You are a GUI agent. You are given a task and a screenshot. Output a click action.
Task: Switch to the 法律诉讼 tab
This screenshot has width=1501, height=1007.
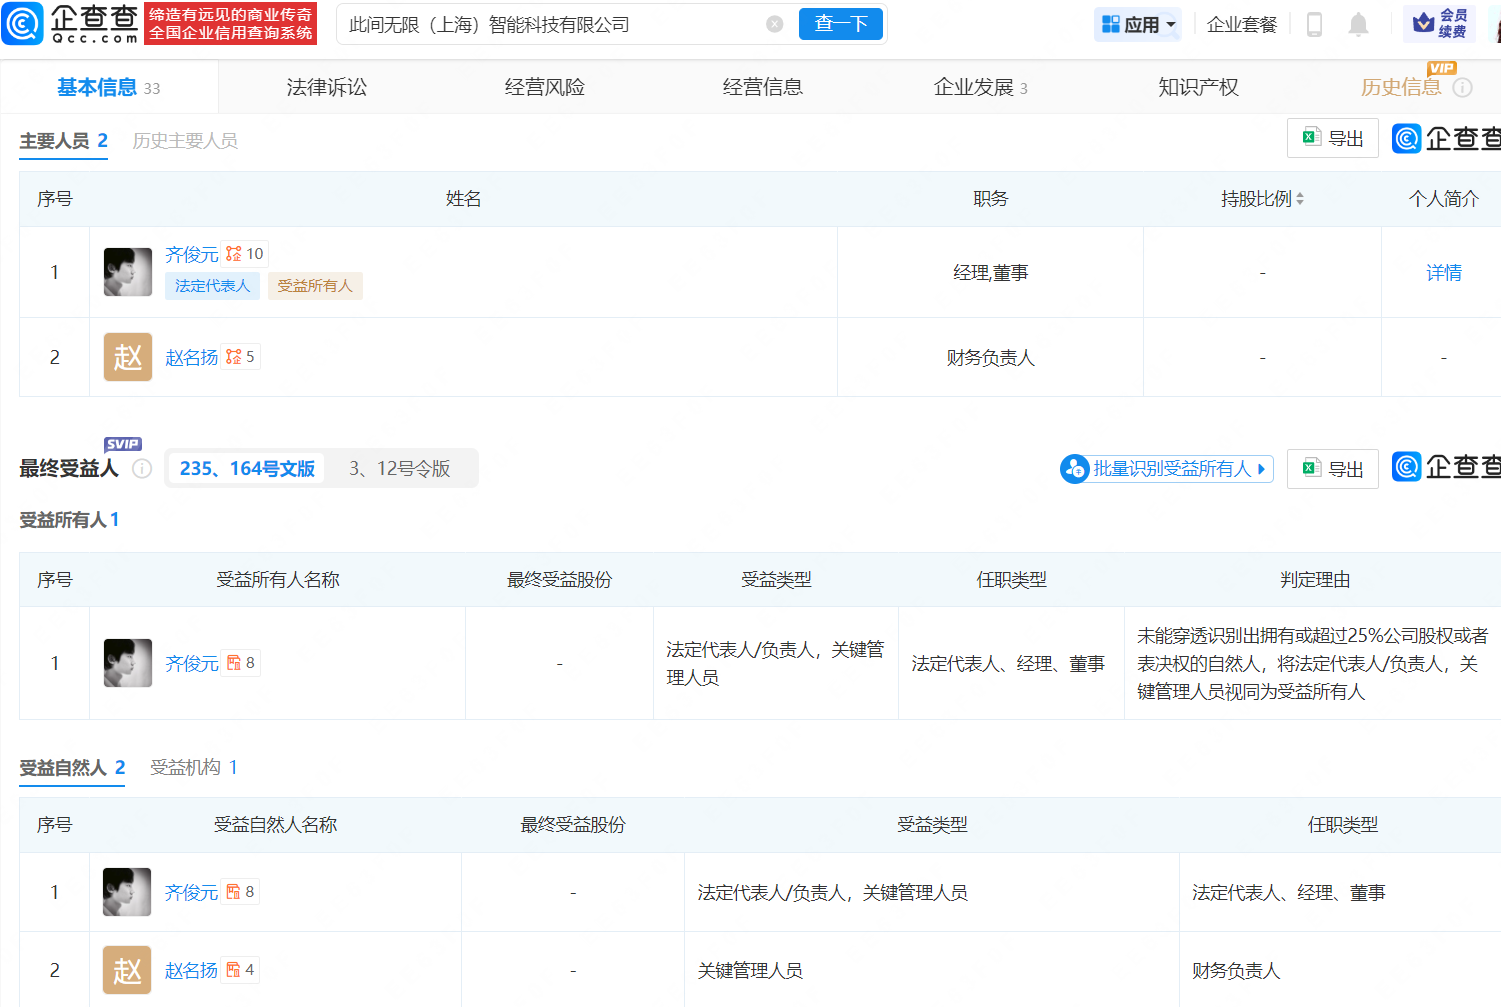tap(327, 88)
